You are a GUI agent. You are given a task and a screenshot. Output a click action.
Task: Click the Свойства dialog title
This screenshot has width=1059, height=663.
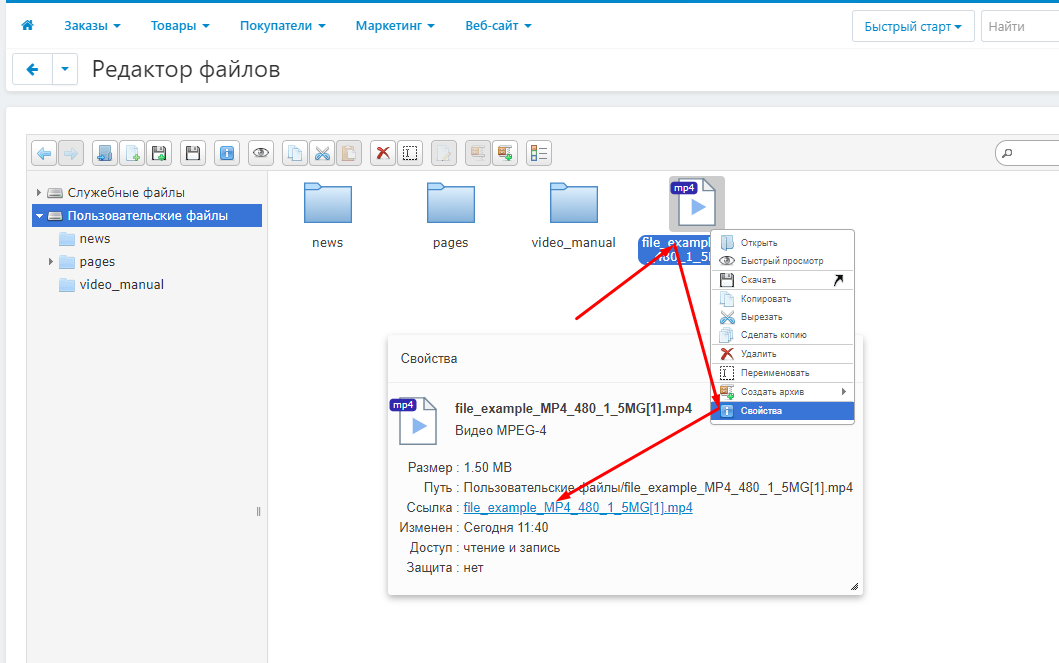[429, 359]
